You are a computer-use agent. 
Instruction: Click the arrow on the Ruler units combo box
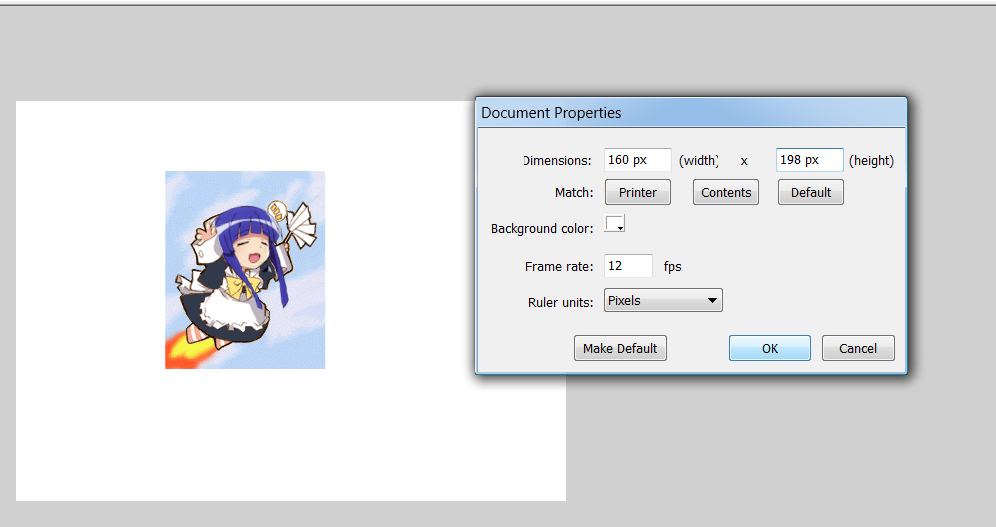pos(712,300)
